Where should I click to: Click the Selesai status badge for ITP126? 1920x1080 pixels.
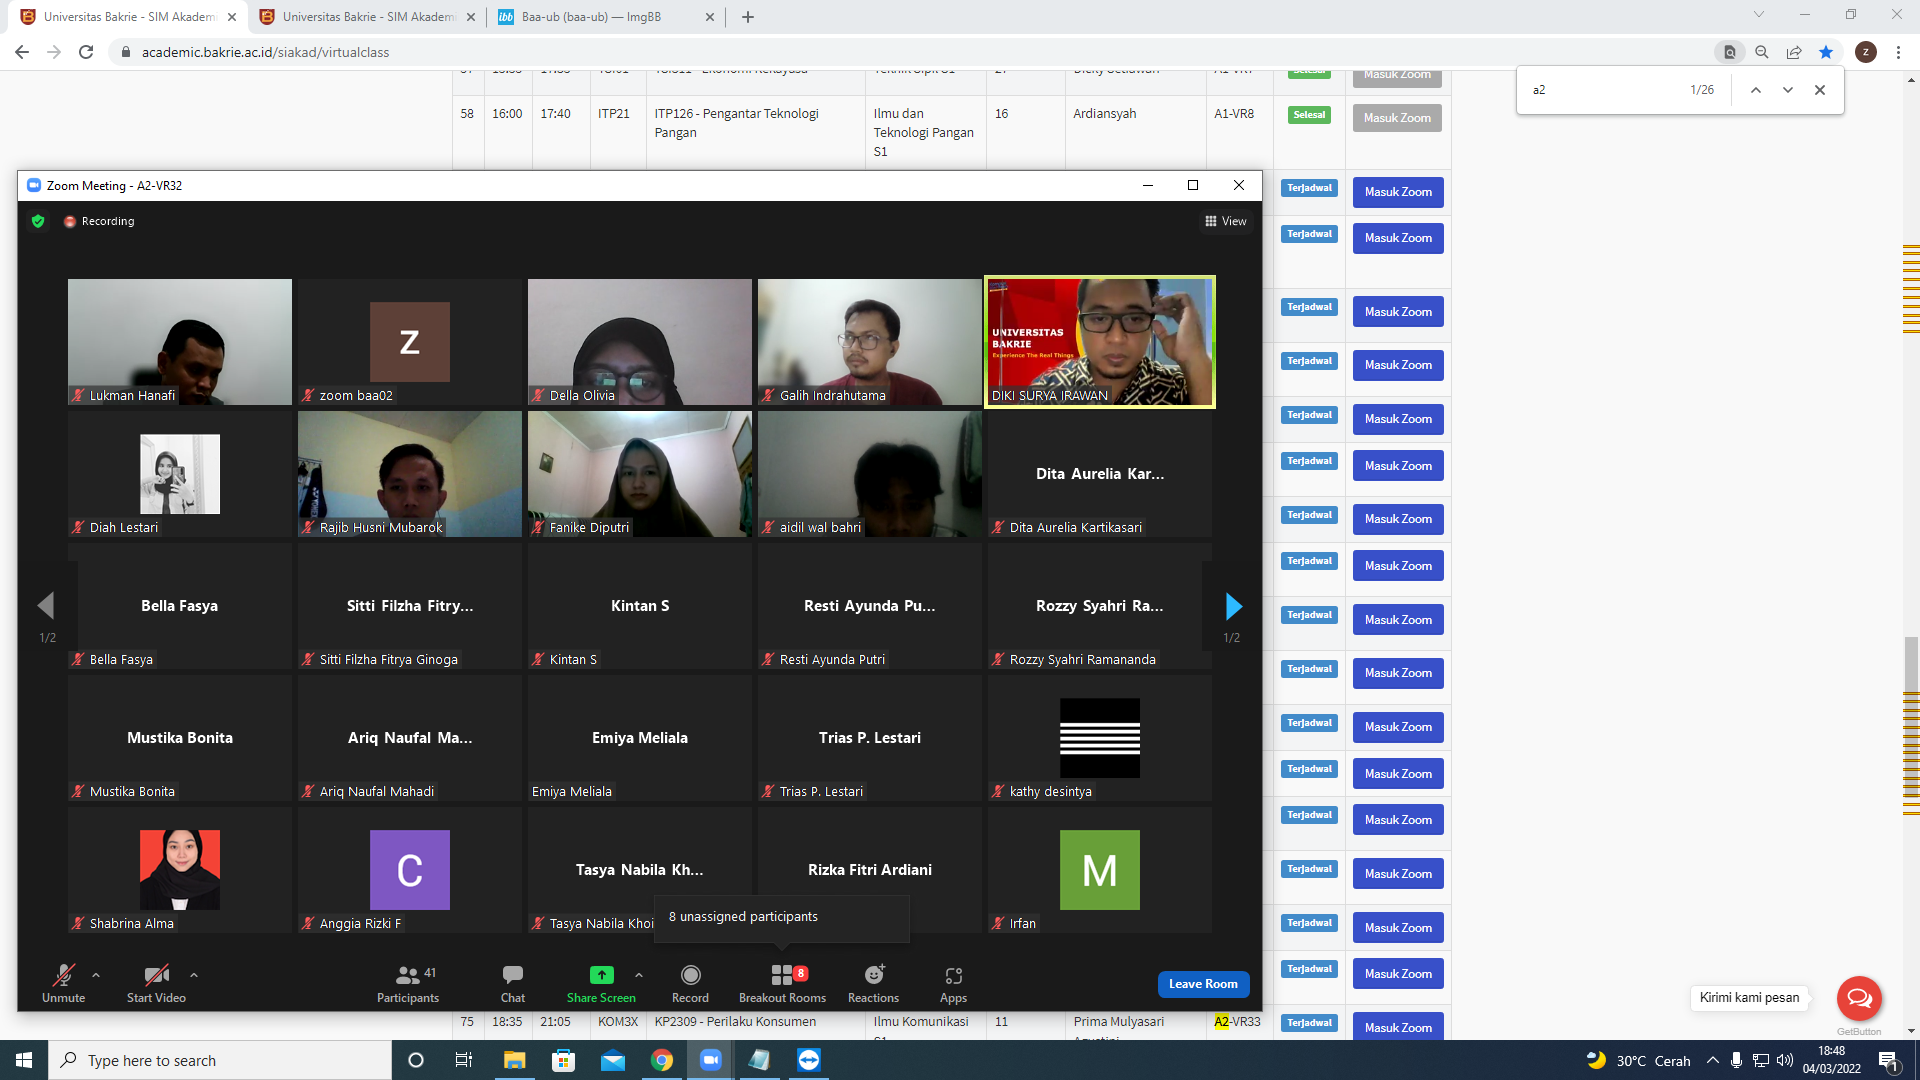point(1309,115)
